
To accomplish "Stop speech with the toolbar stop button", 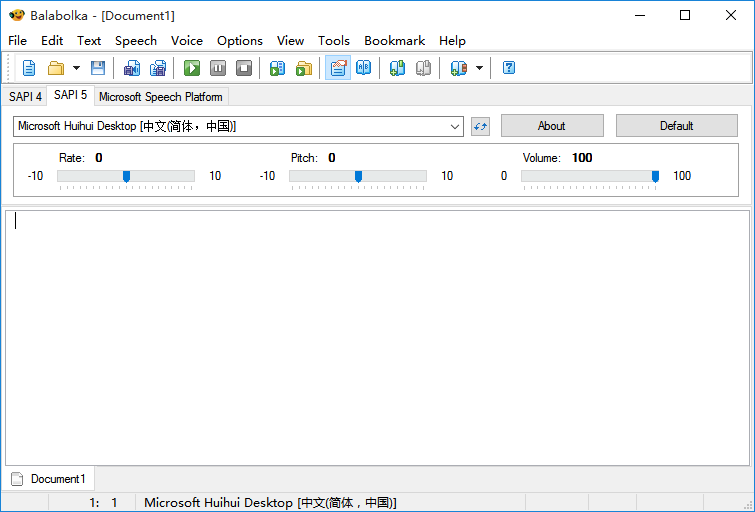I will (244, 68).
